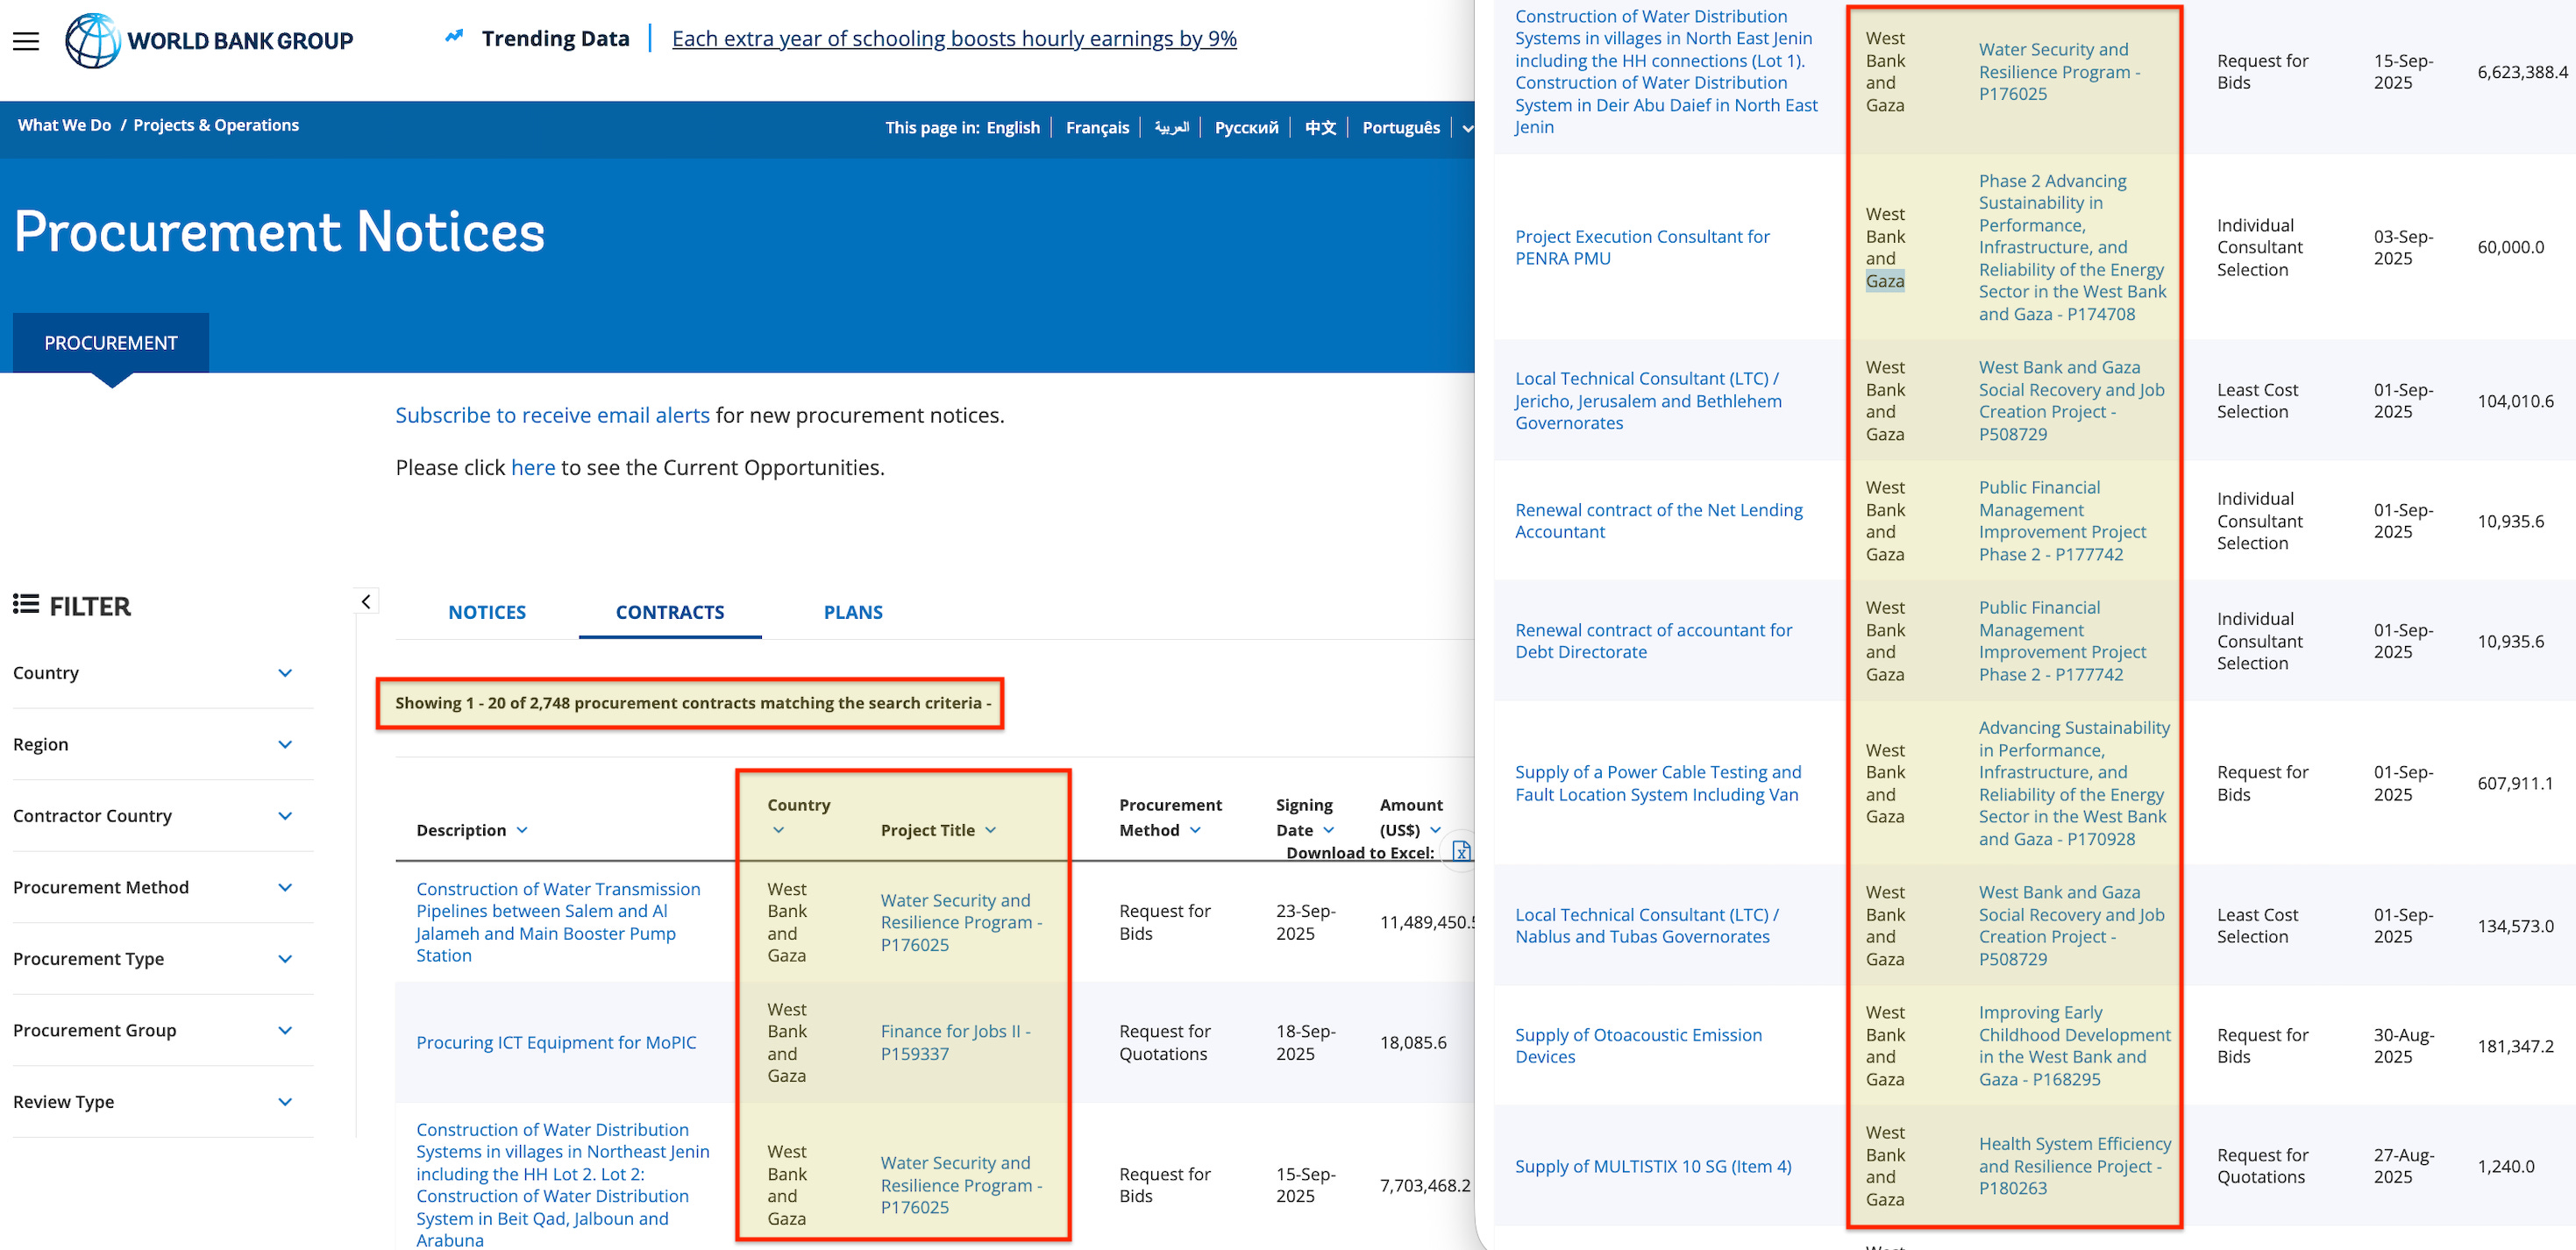This screenshot has height=1250, width=2576.
Task: Click the PROCUREMENT button
Action: tap(111, 343)
